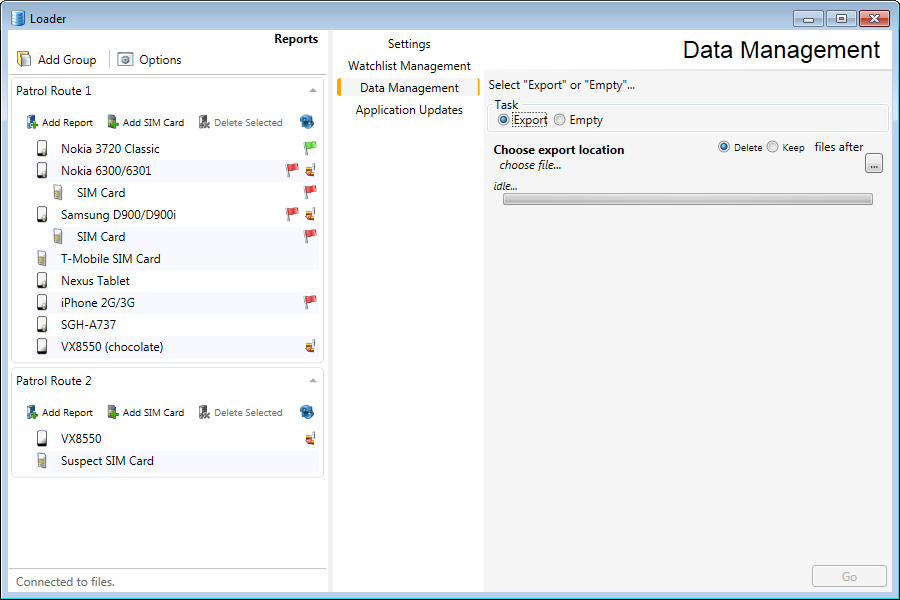Click the Go button
The image size is (900, 600).
(849, 576)
